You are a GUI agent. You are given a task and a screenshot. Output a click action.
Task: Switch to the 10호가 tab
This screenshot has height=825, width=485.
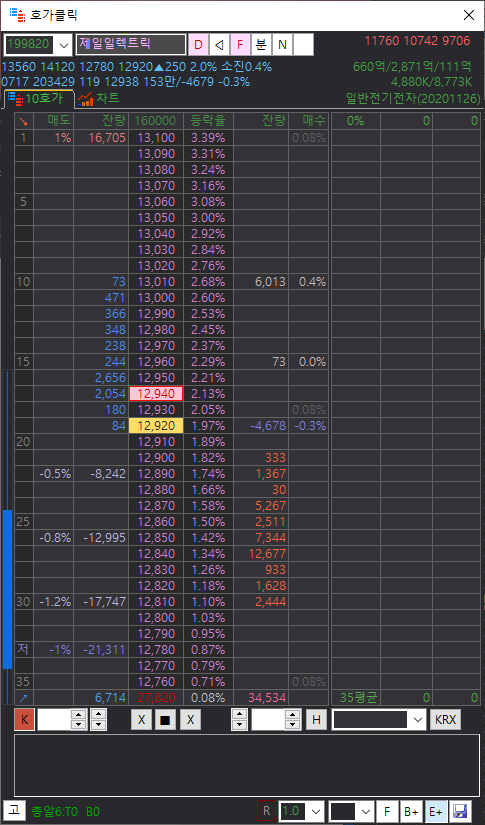(39, 98)
